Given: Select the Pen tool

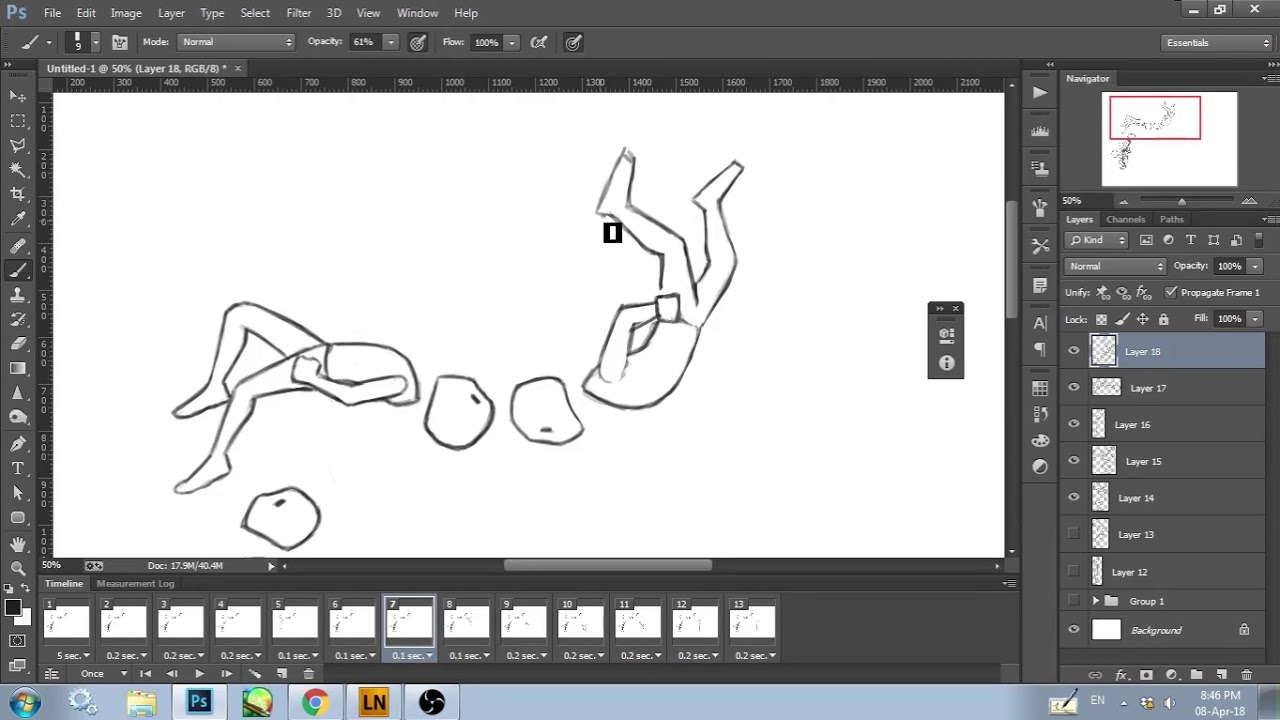Looking at the screenshot, I should [x=18, y=443].
